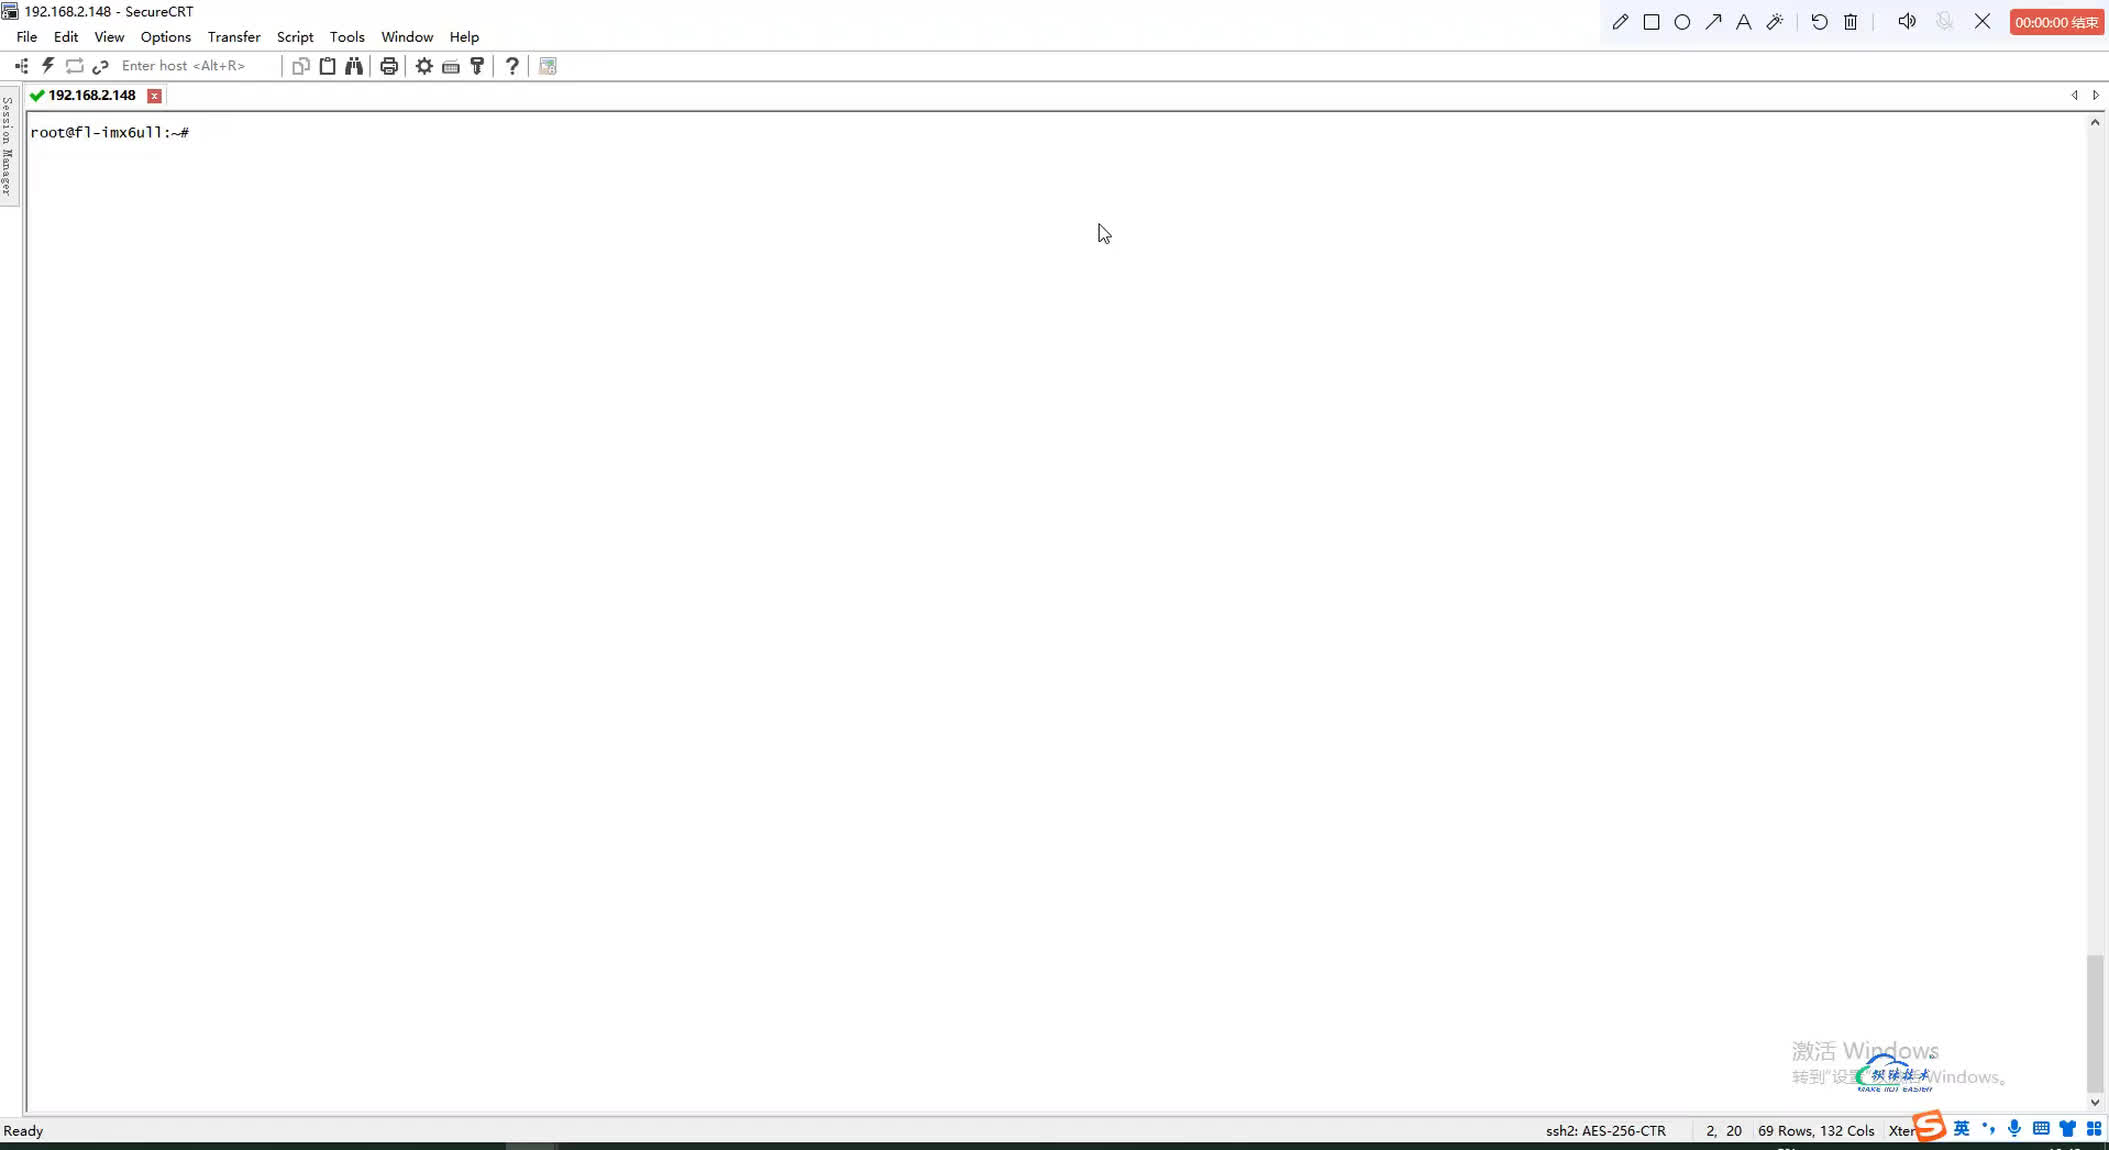Expand the Session Manager side panel
The width and height of the screenshot is (2109, 1150).
point(8,147)
